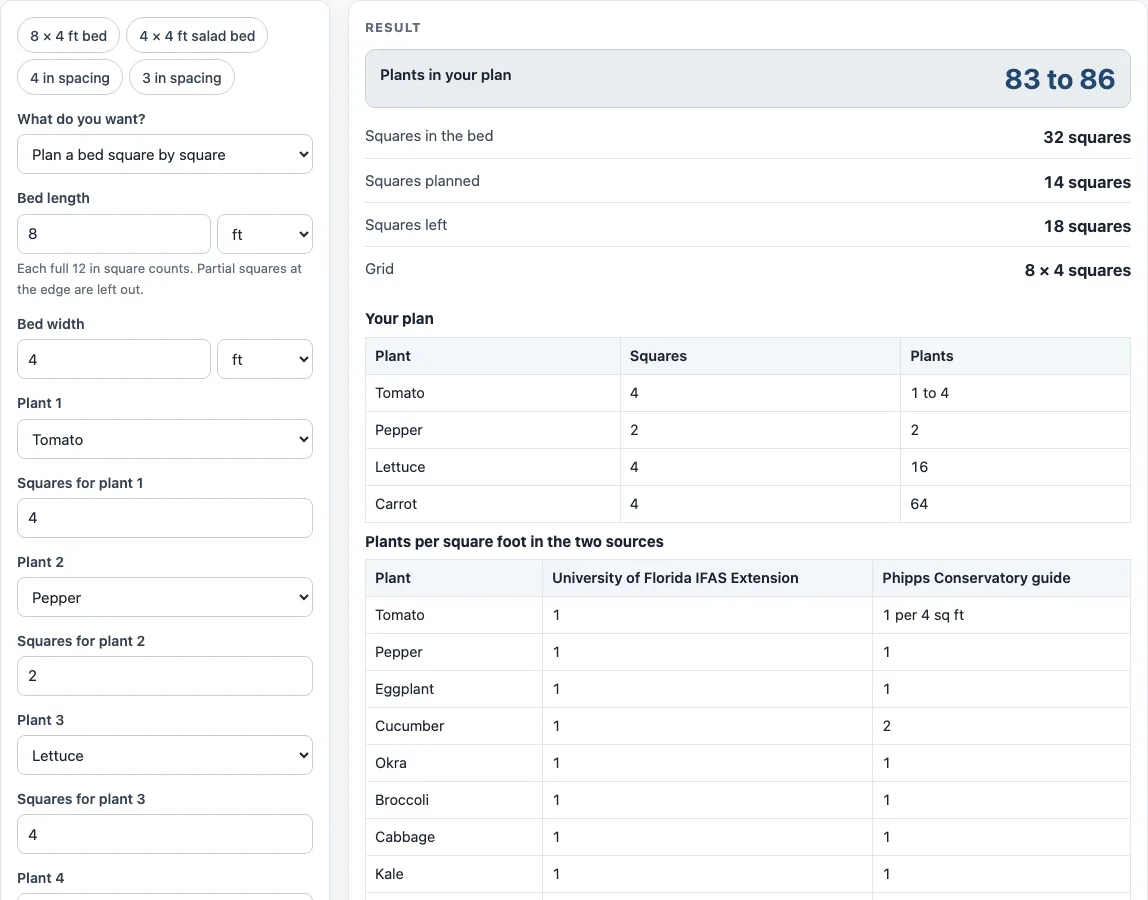Expand the Plant 2 Pepper dropdown
1148x900 pixels.
coord(165,598)
